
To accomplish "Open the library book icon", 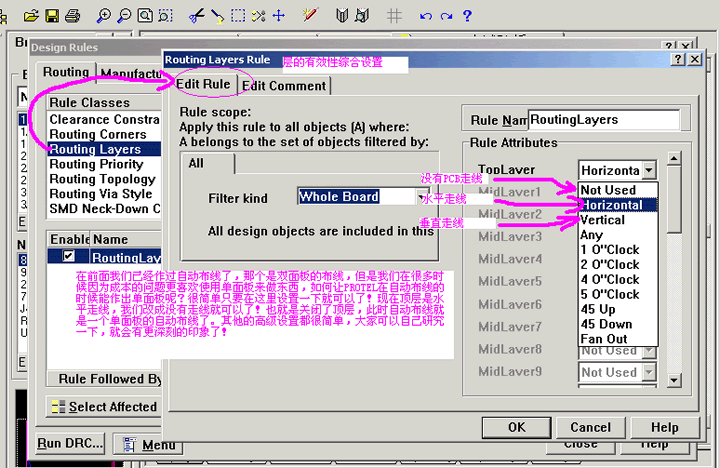I will [x=342, y=16].
